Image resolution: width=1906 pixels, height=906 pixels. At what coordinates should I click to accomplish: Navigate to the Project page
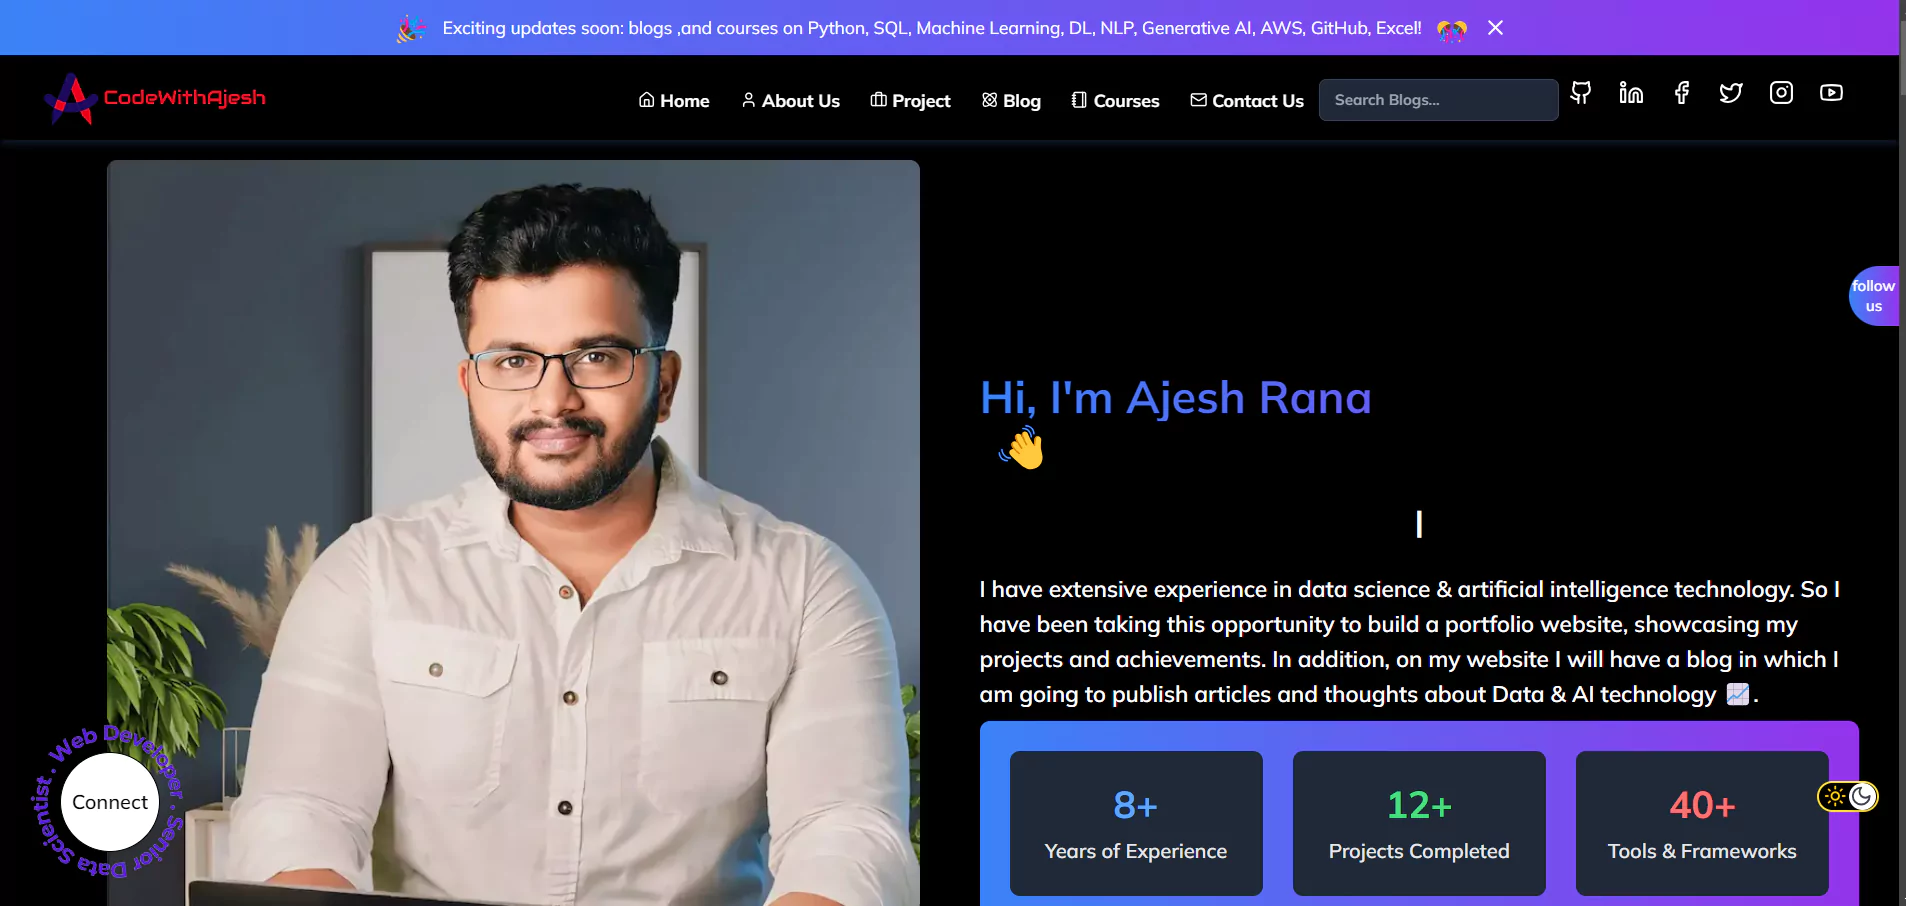[x=910, y=101]
